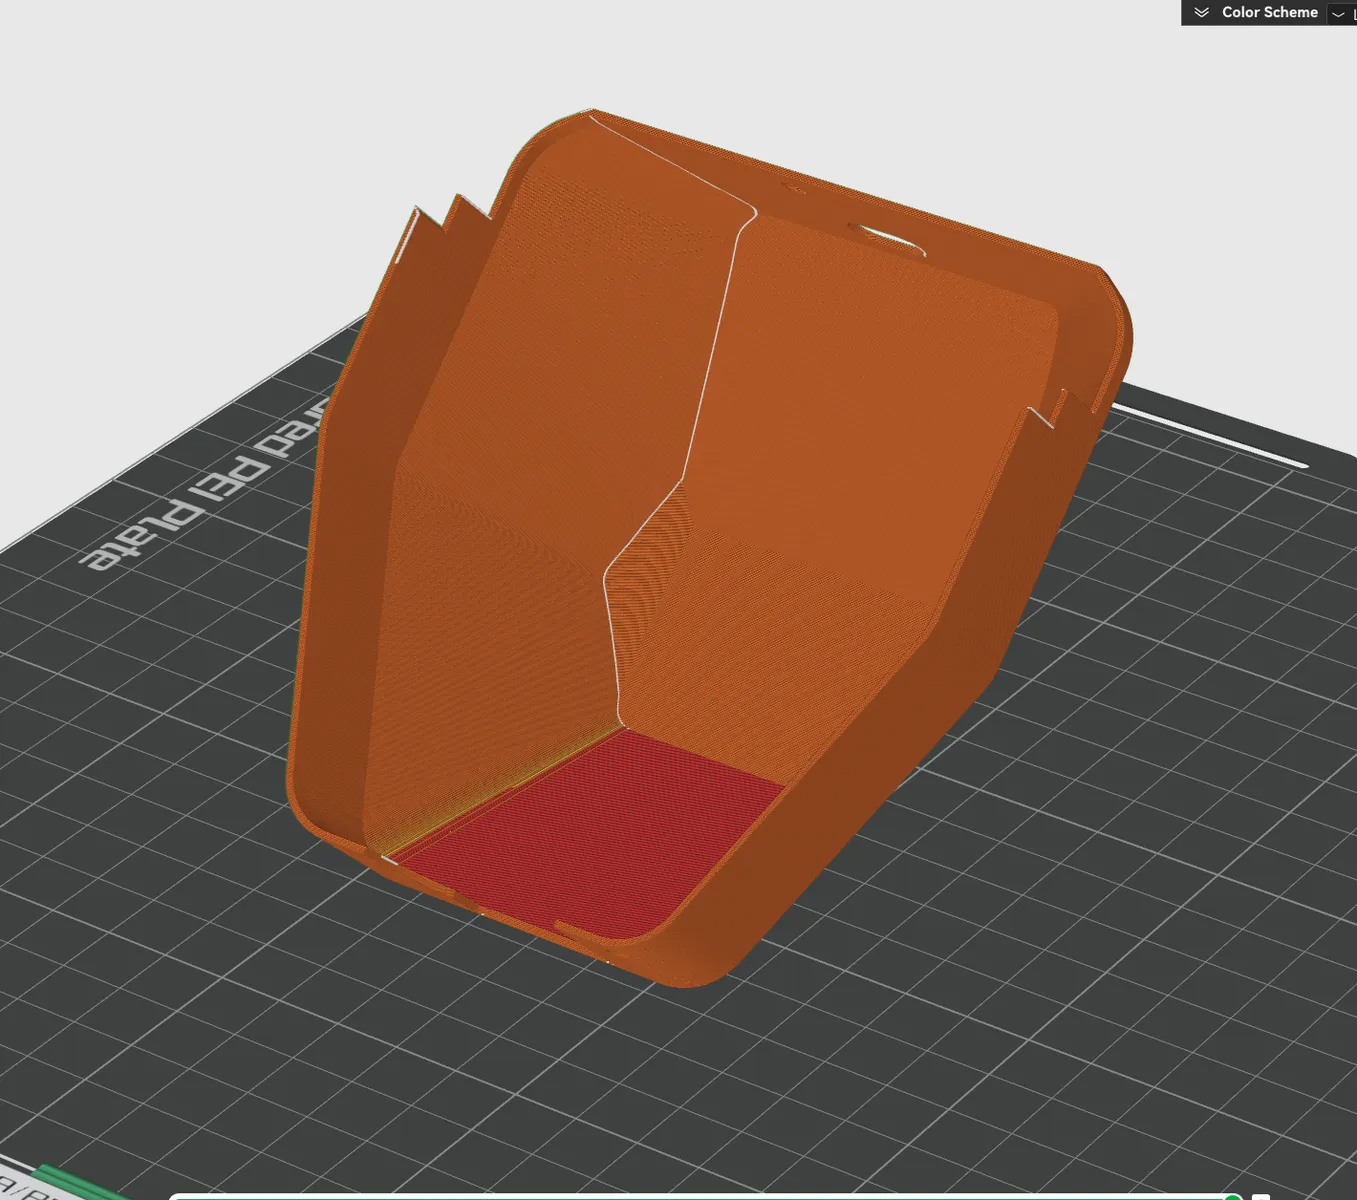Click the small white square beside the slider

(1261, 1197)
